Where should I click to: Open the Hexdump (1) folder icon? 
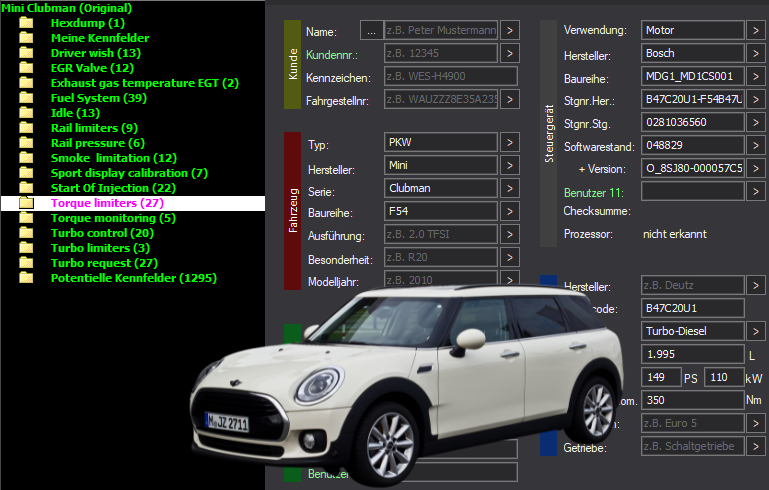click(26, 23)
